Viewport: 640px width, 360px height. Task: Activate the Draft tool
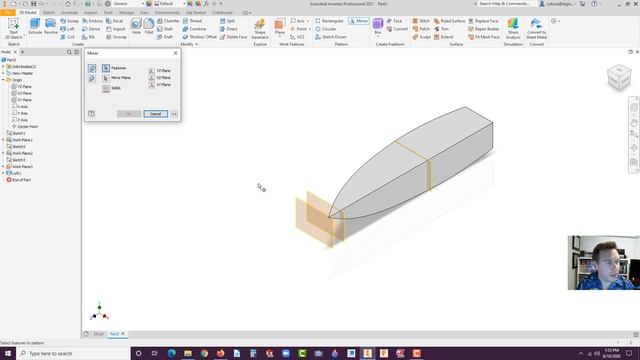[x=165, y=37]
